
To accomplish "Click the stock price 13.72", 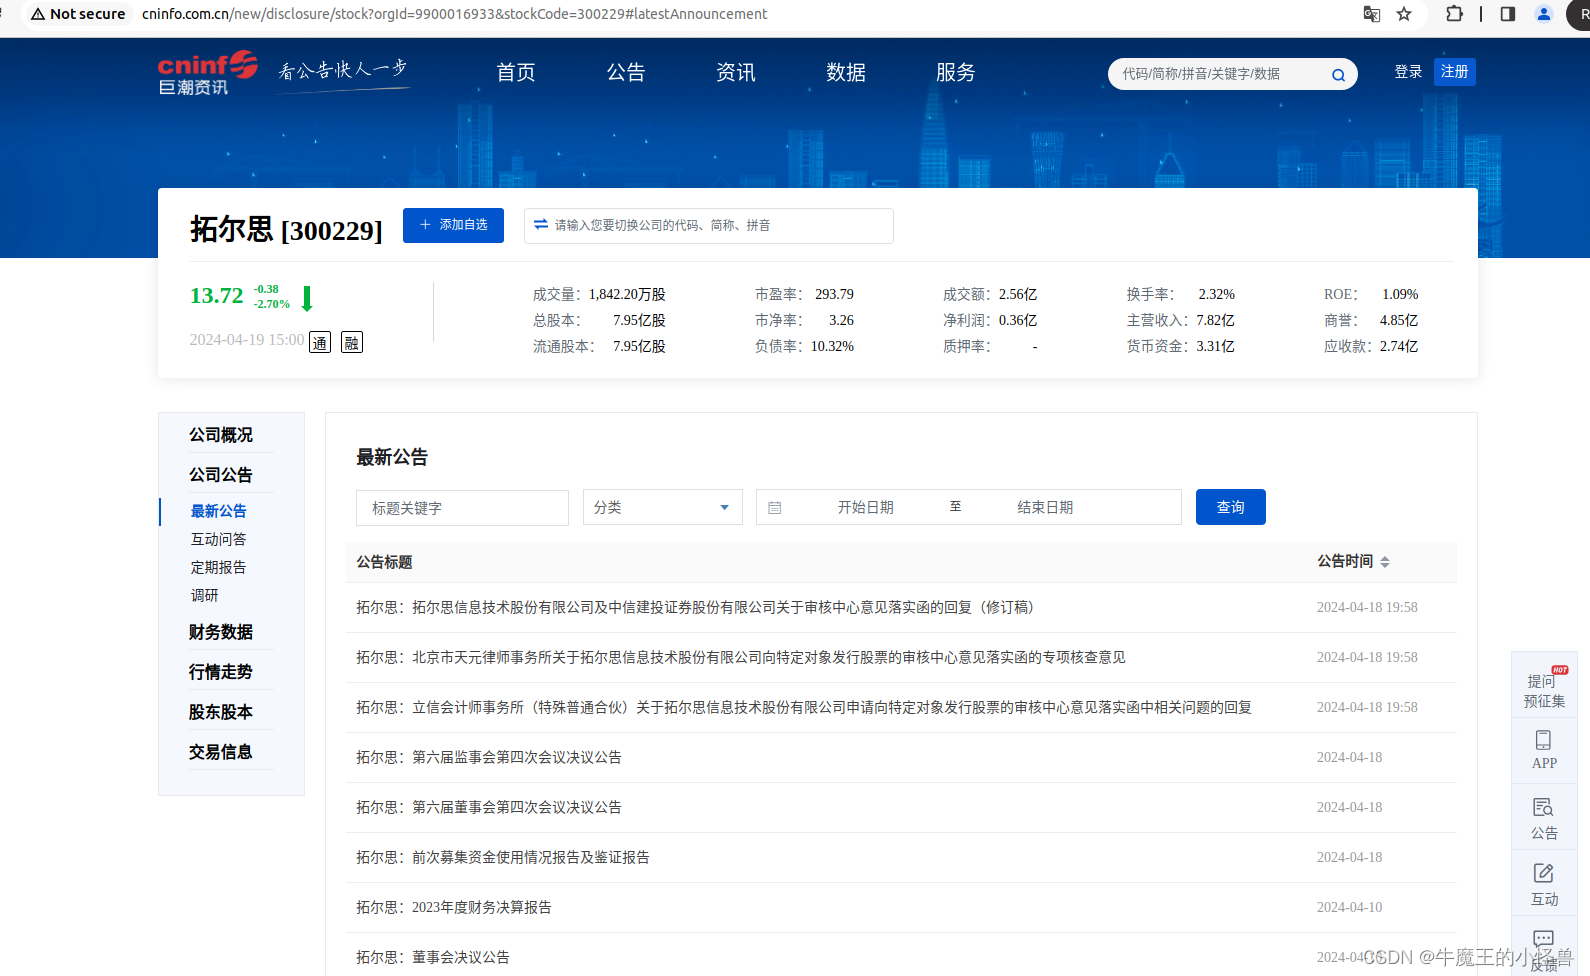I will pyautogui.click(x=217, y=296).
